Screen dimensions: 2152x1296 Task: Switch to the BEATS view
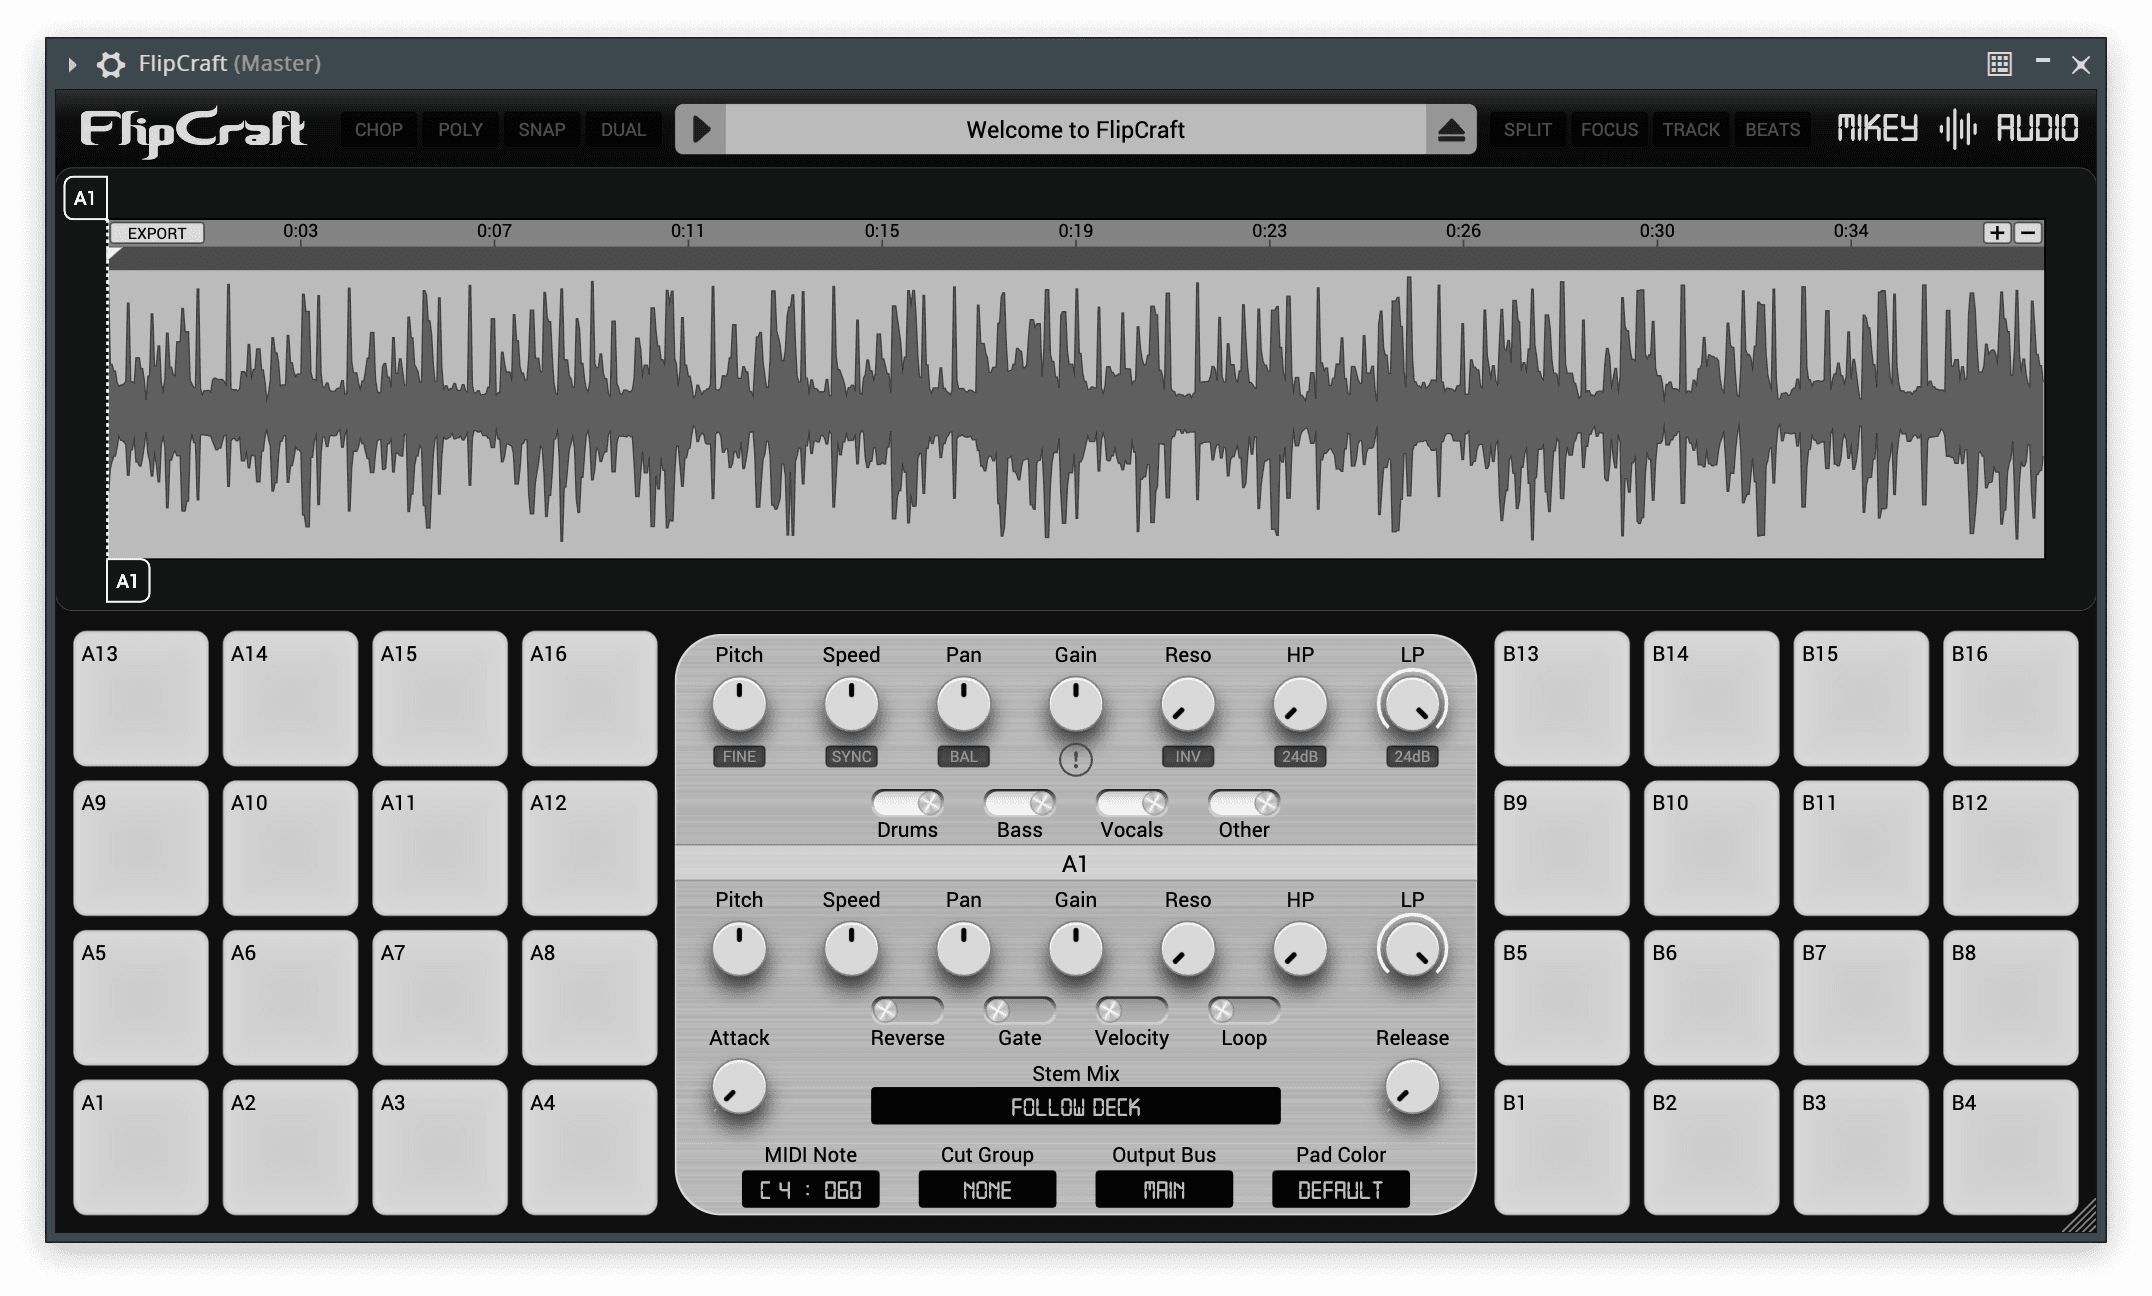pyautogui.click(x=1772, y=130)
